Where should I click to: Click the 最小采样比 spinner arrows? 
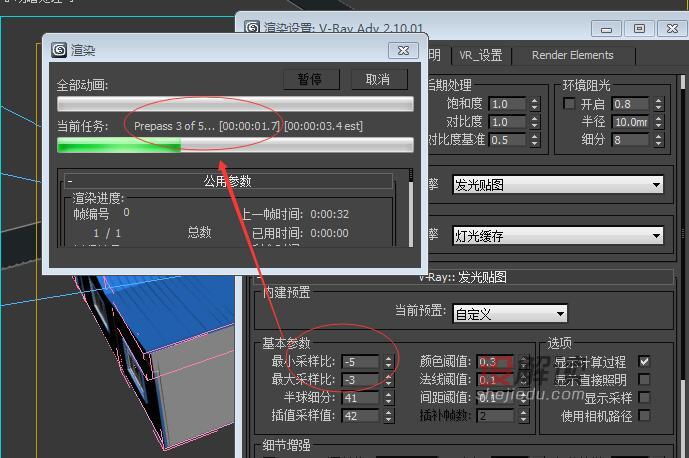(388, 362)
